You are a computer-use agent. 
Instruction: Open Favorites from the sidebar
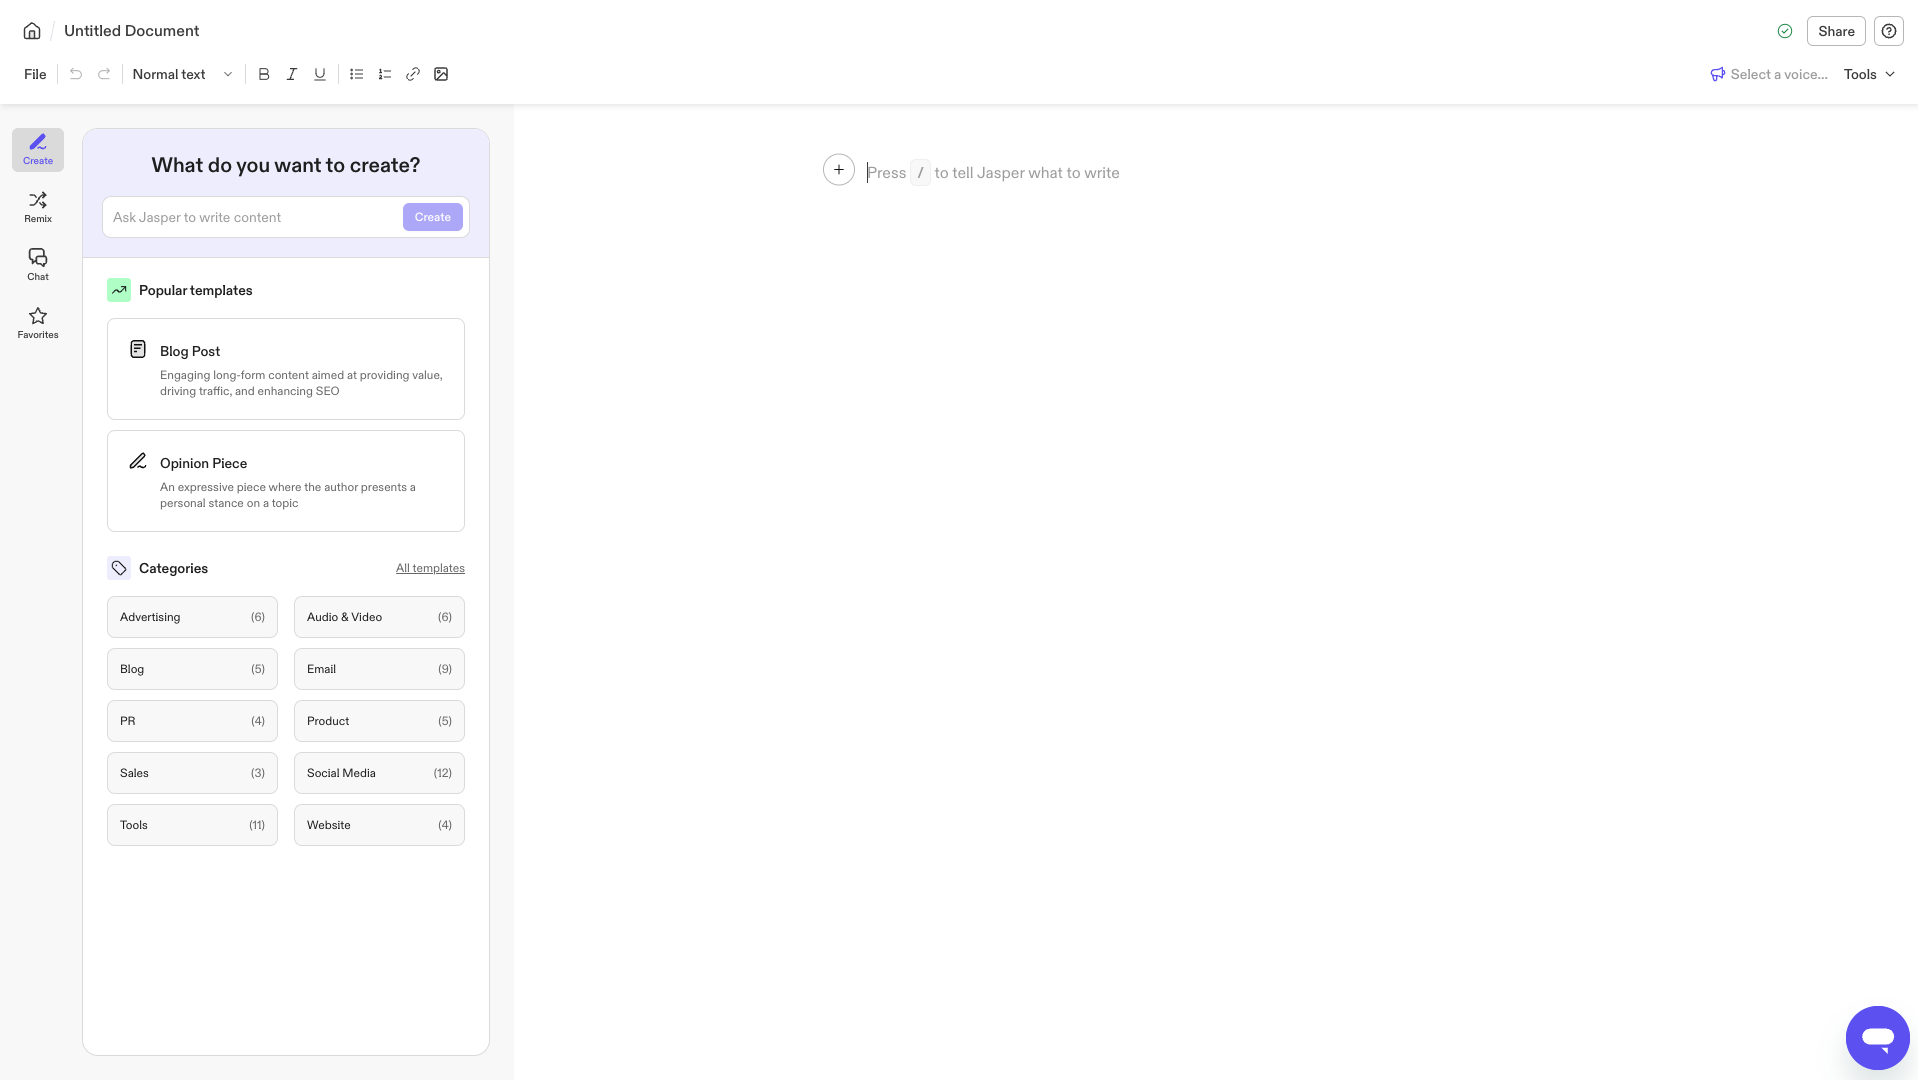(x=37, y=323)
